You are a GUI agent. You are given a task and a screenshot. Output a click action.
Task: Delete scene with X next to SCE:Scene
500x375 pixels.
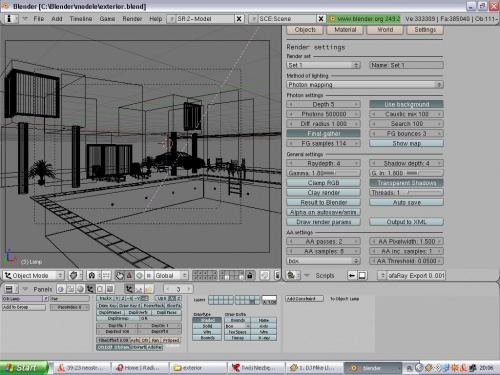click(x=321, y=19)
